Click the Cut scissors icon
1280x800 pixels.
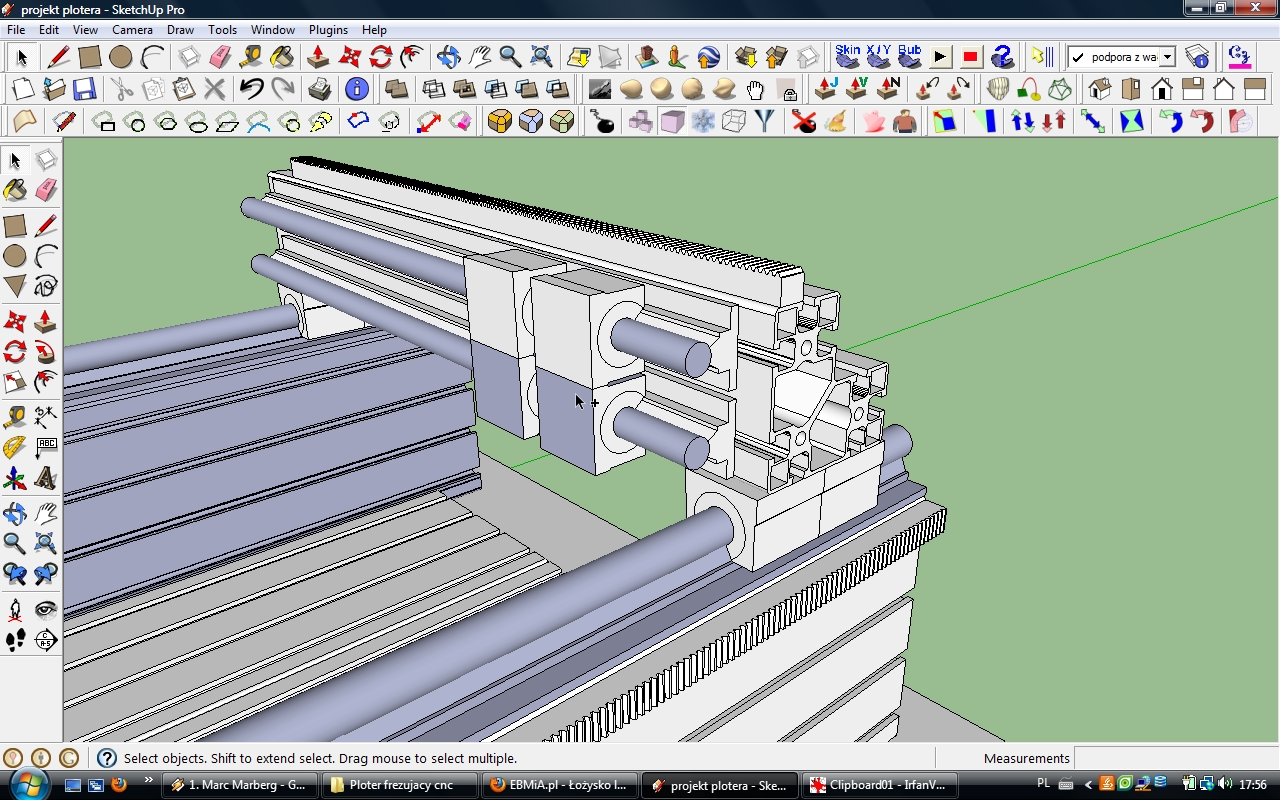(121, 90)
